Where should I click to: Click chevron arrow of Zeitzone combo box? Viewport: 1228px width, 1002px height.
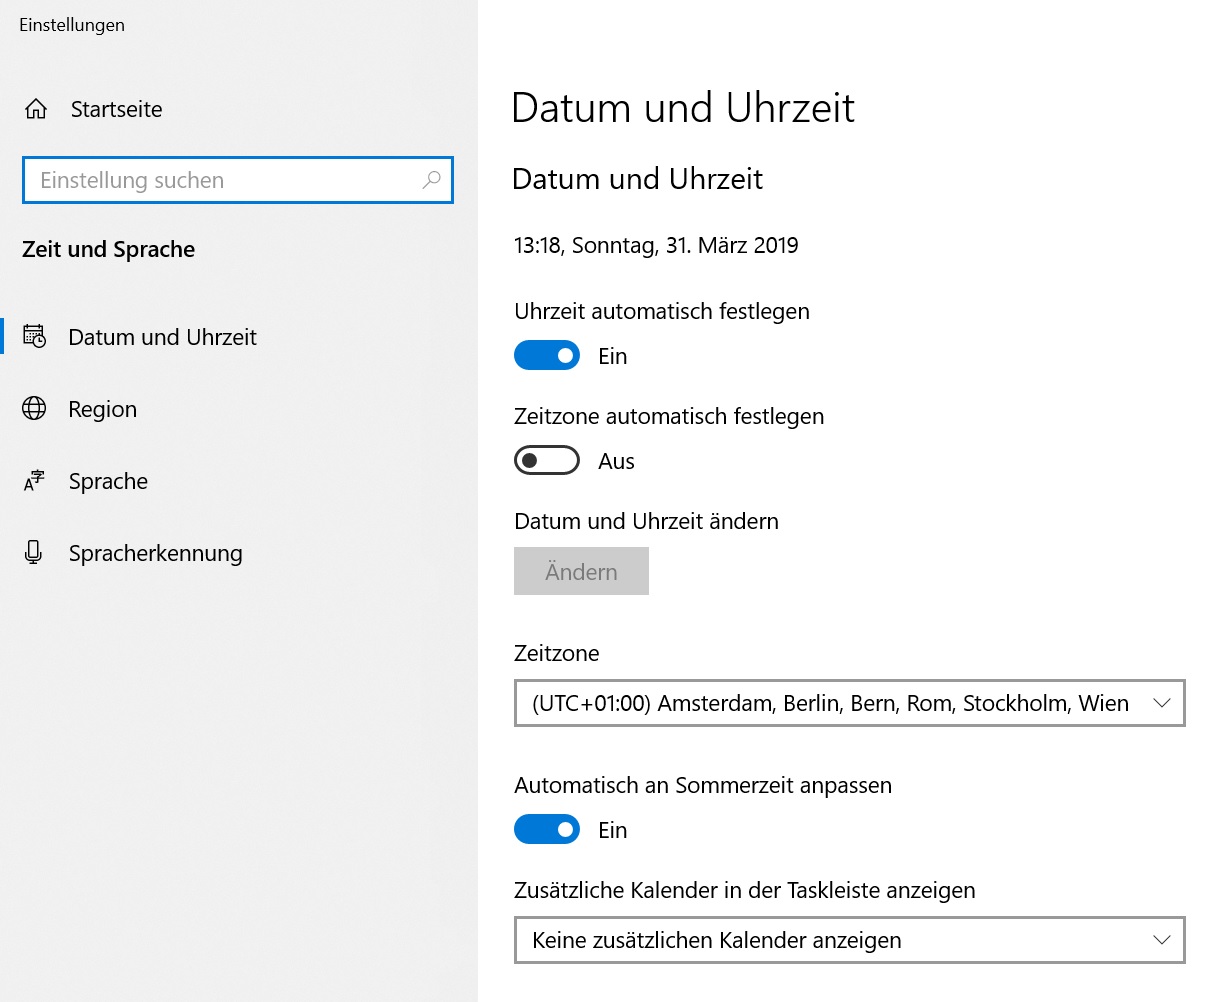click(1161, 703)
